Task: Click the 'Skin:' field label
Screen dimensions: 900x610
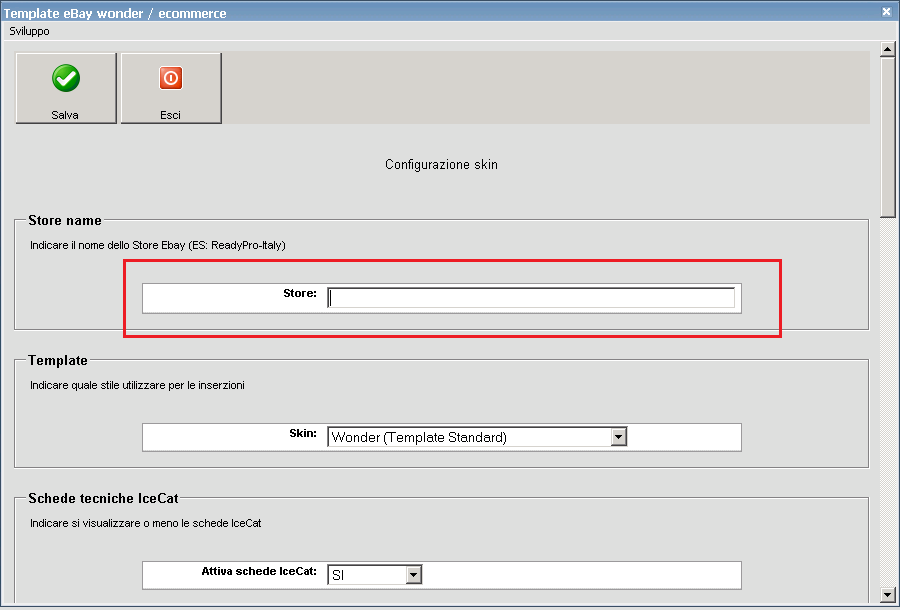Action: (303, 433)
